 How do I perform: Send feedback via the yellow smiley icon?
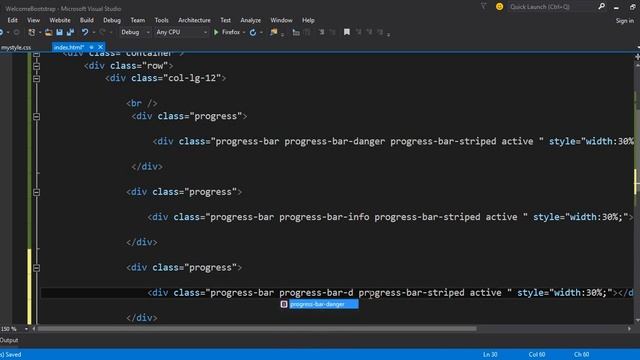click(x=499, y=7)
